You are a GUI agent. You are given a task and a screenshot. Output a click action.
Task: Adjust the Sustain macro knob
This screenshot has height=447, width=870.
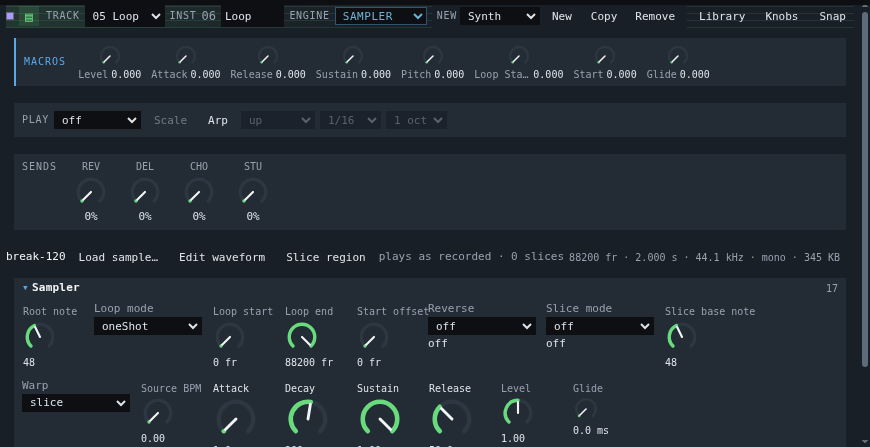pos(353,57)
